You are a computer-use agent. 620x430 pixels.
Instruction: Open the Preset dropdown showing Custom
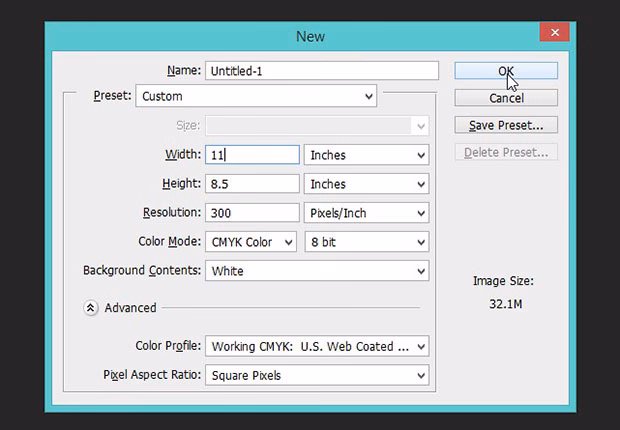(256, 97)
